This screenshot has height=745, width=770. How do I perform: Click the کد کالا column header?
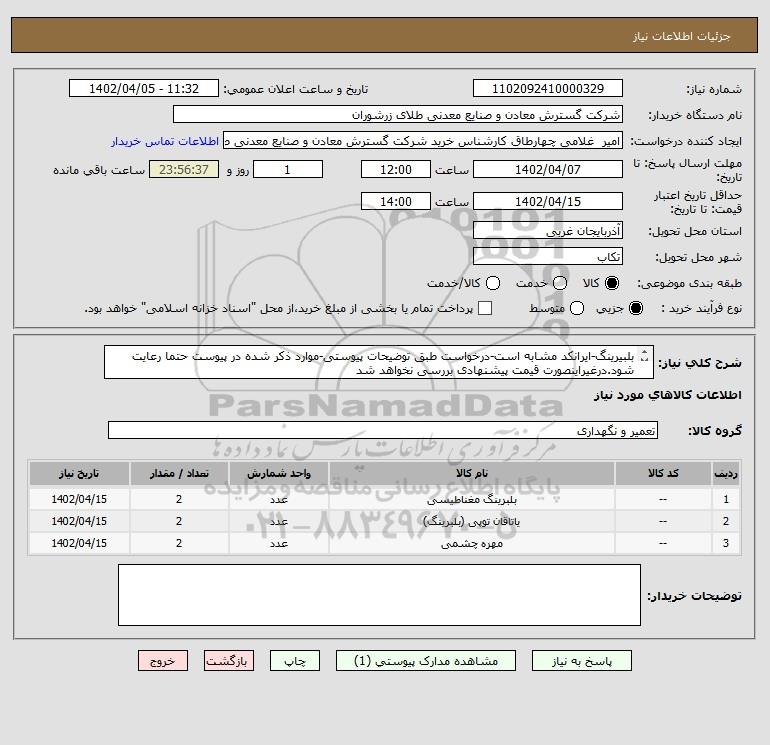click(663, 473)
